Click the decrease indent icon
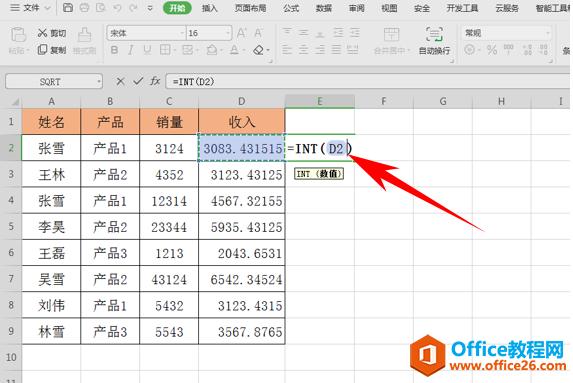 [x=338, y=33]
